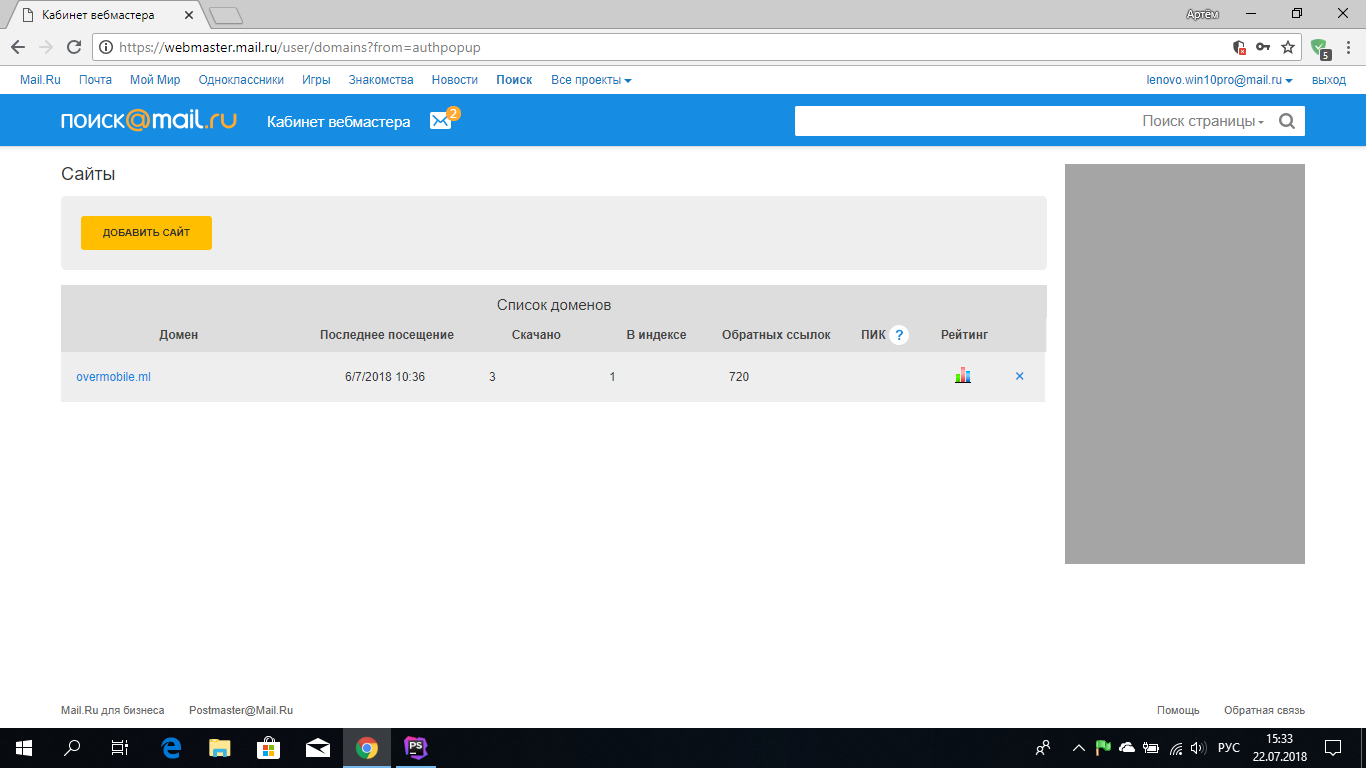This screenshot has width=1366, height=768.
Task: Open the Почта menu link
Action: point(95,80)
